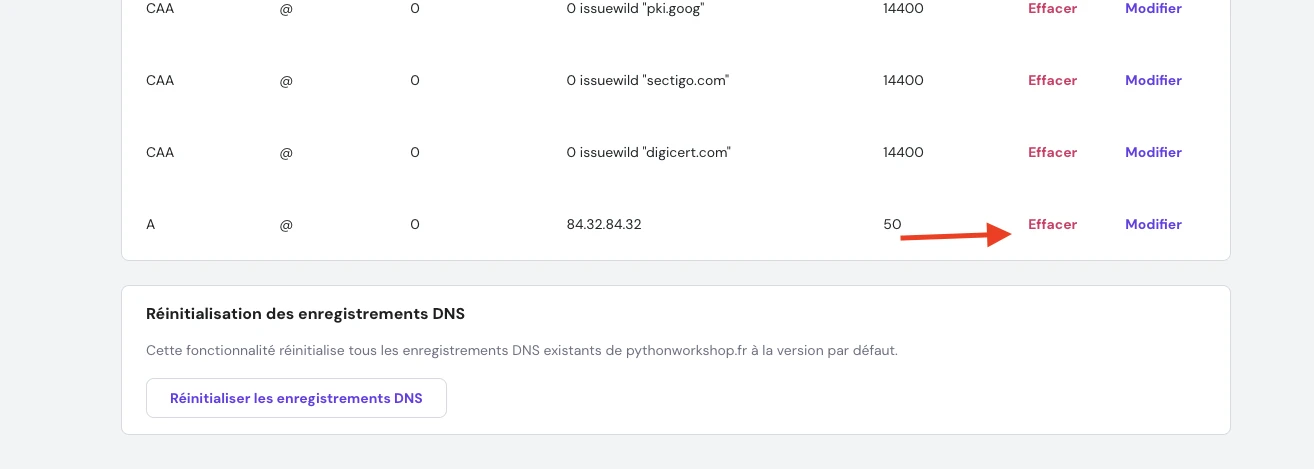Click the A record type label

151,224
